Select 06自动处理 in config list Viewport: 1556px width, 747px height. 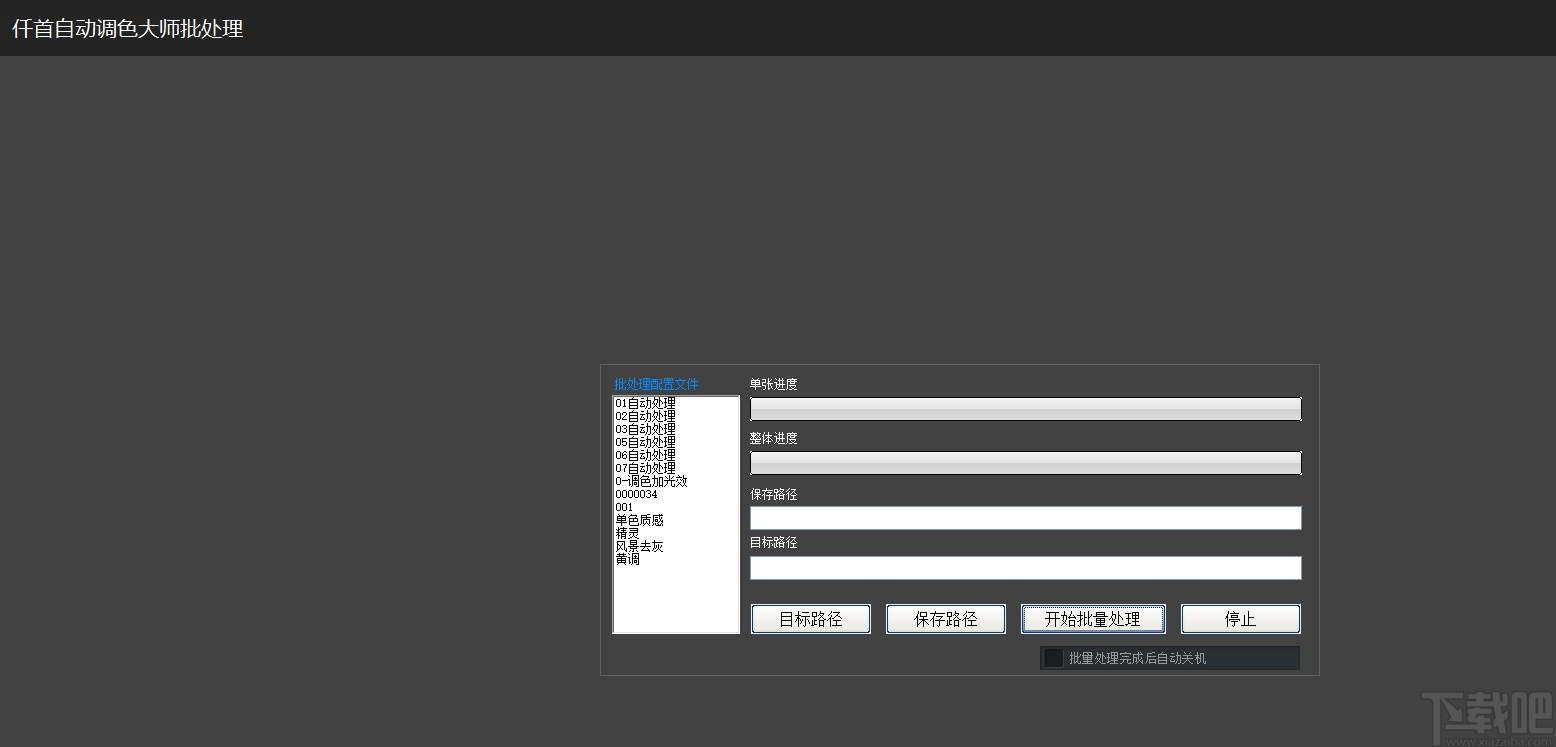(645, 455)
